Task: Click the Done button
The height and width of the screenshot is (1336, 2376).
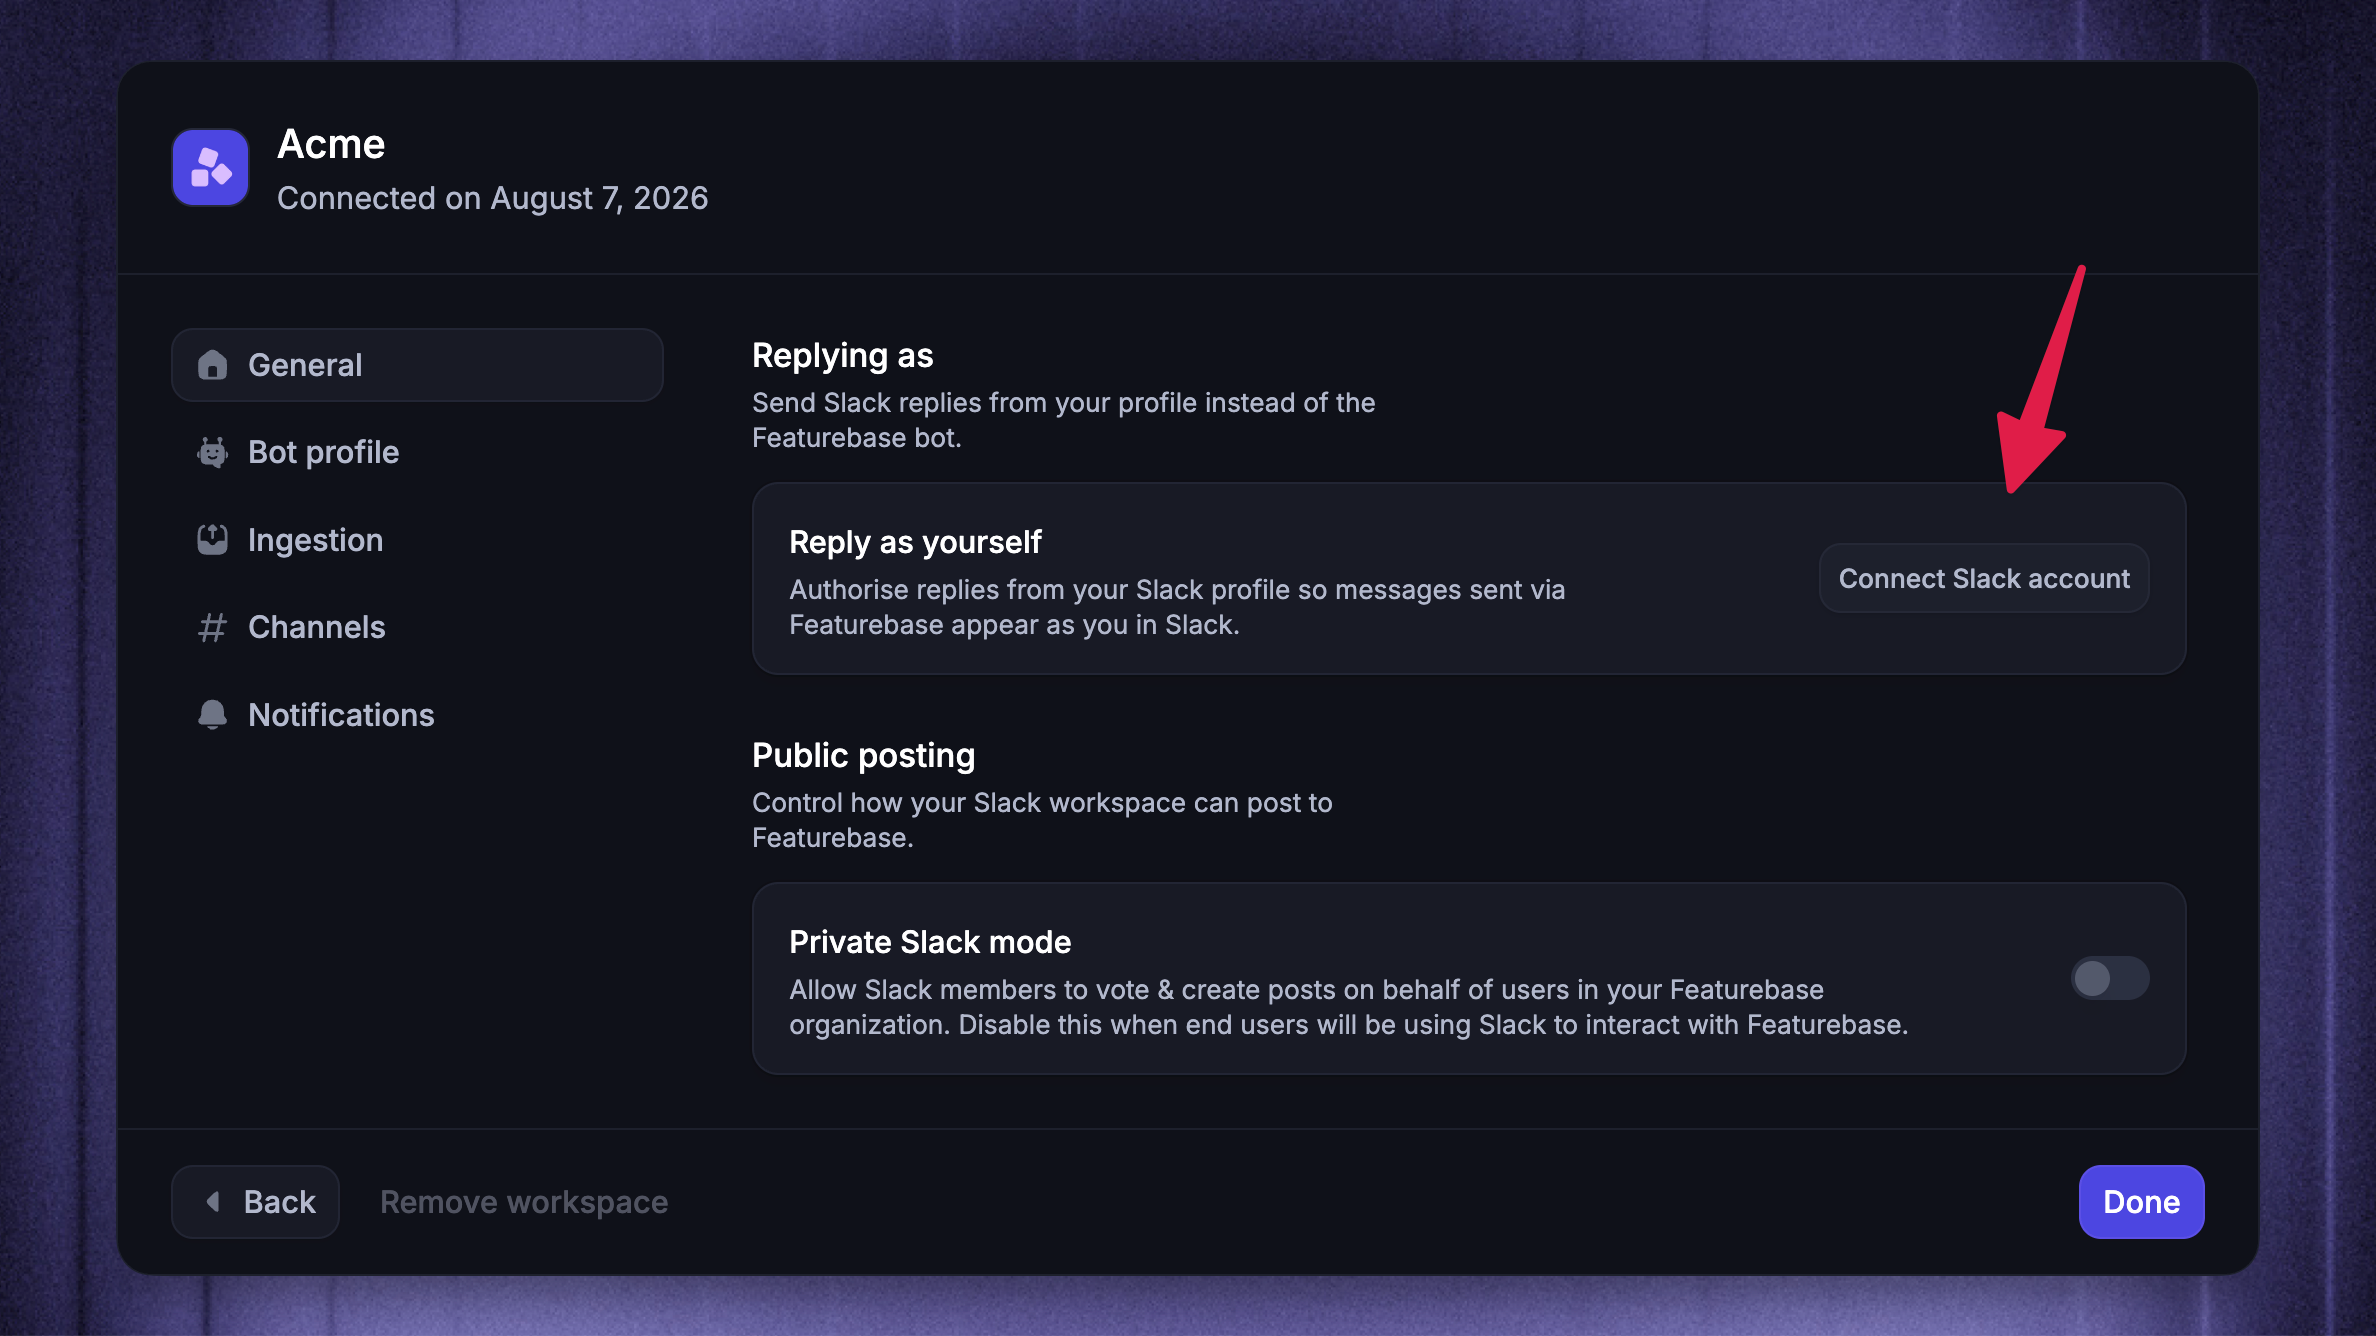Action: tap(2141, 1201)
